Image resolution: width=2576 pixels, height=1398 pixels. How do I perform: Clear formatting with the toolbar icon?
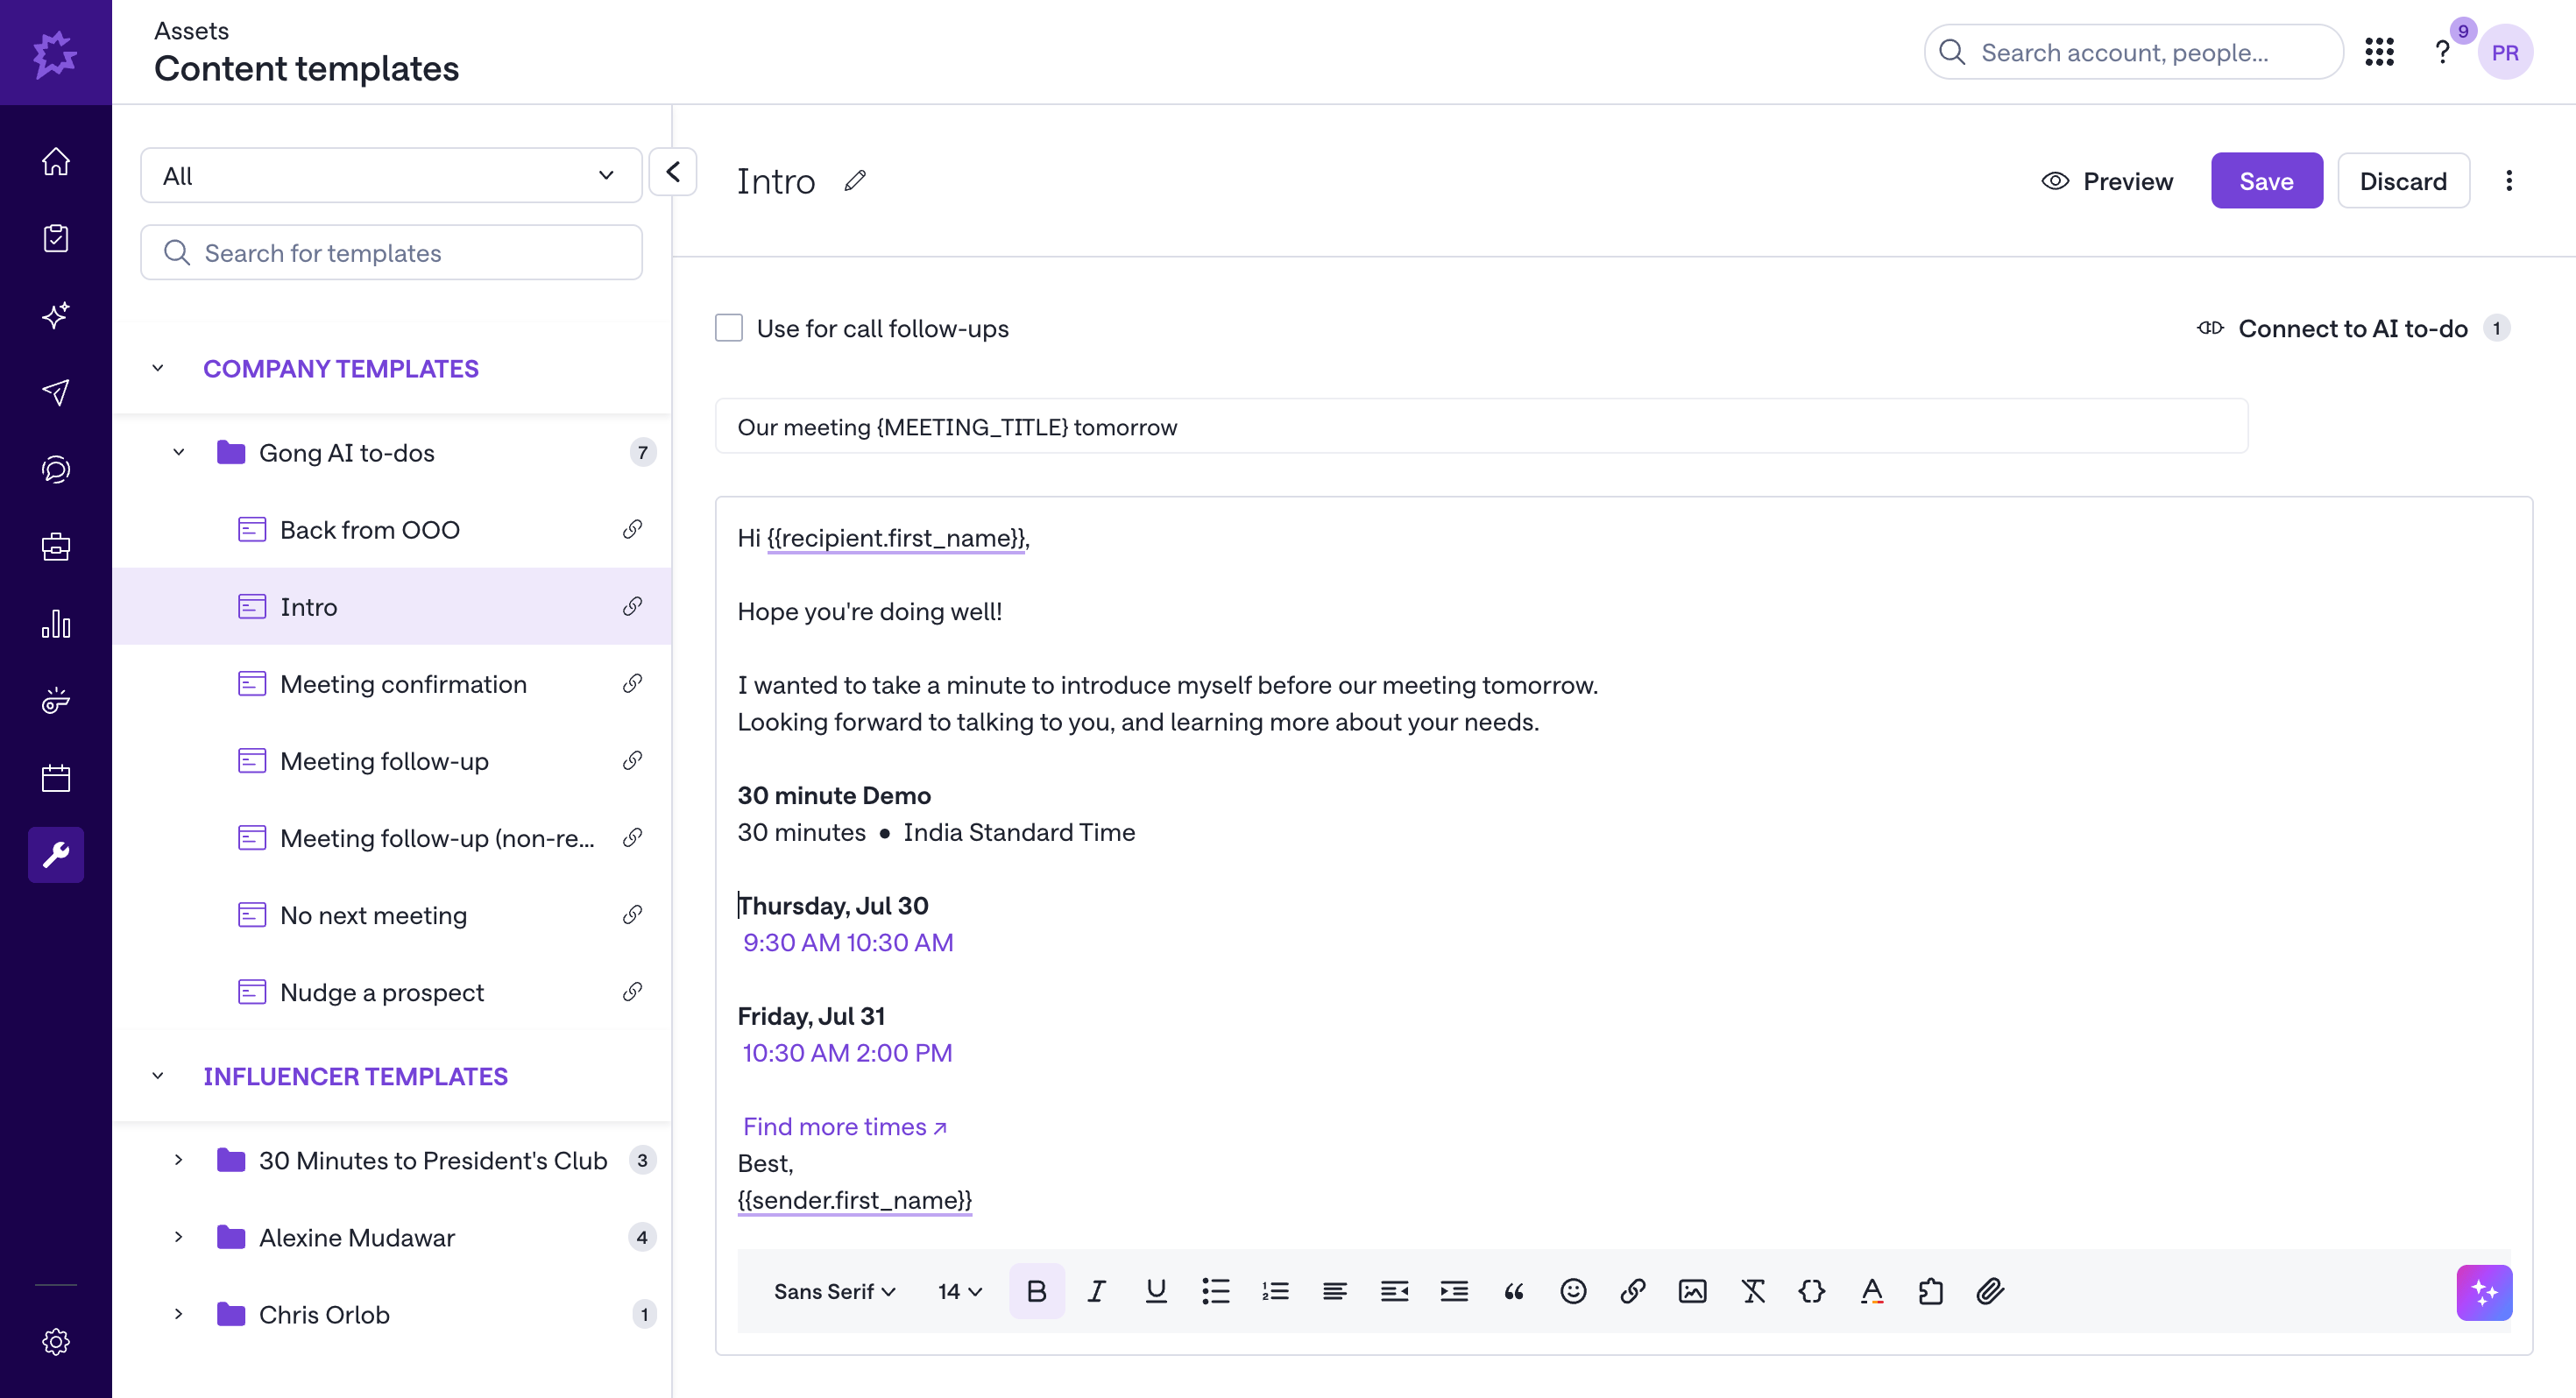pyautogui.click(x=1753, y=1291)
